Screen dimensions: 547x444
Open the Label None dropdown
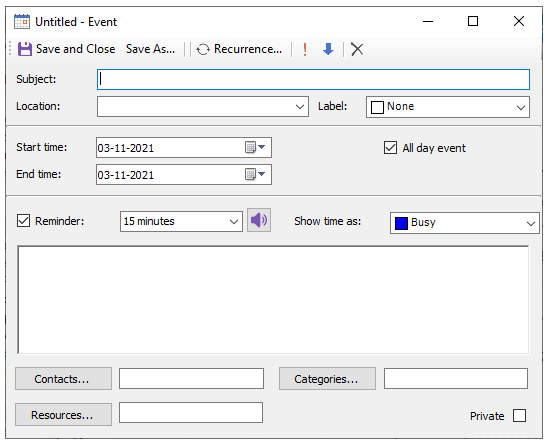coord(448,107)
